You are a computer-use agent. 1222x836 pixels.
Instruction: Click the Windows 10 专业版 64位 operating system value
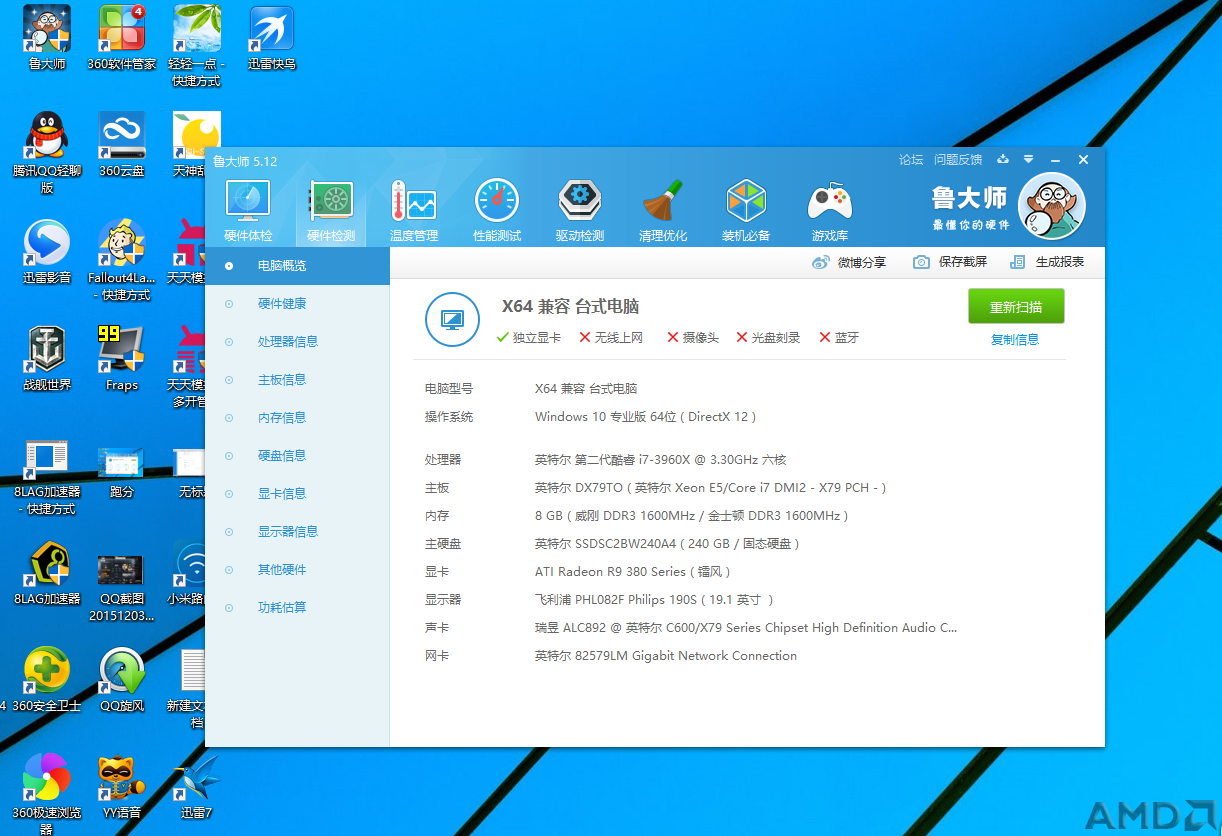pos(646,417)
